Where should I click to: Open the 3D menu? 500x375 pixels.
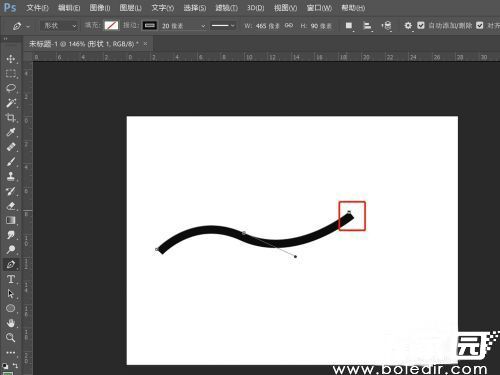coord(256,8)
